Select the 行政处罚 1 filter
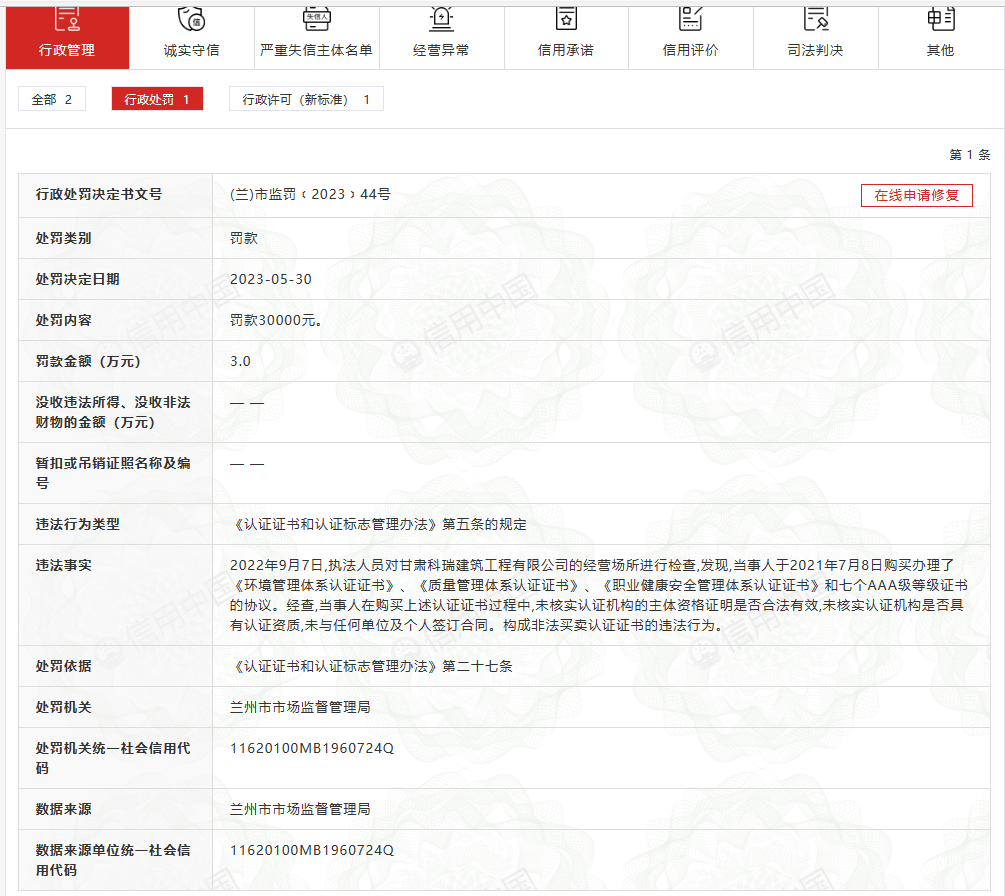Viewport: 1005px width, 896px height. tap(157, 99)
